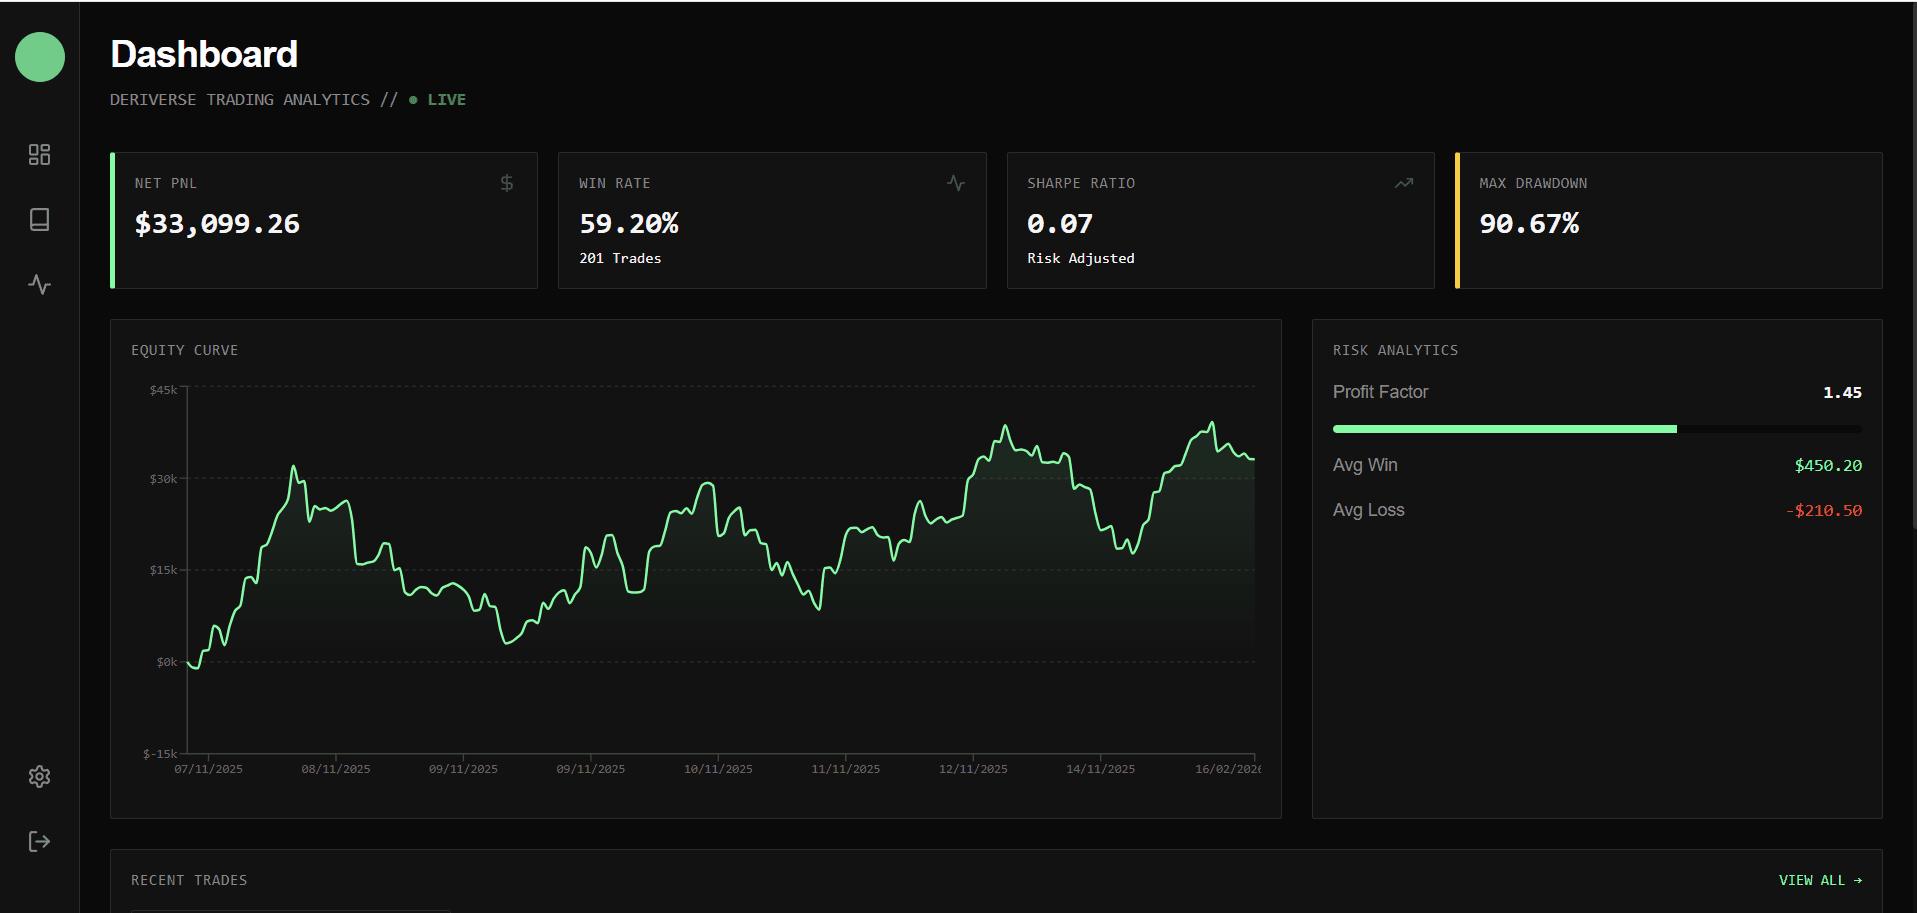Click the Dashboard page title

tap(203, 54)
